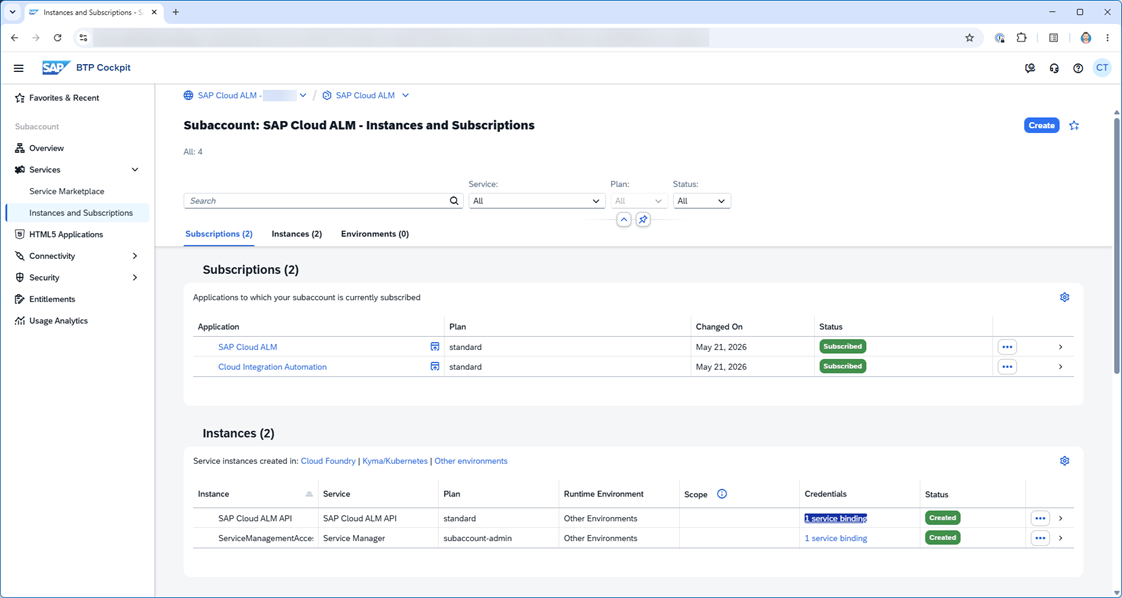Bookmark this page with browser star

pos(970,38)
